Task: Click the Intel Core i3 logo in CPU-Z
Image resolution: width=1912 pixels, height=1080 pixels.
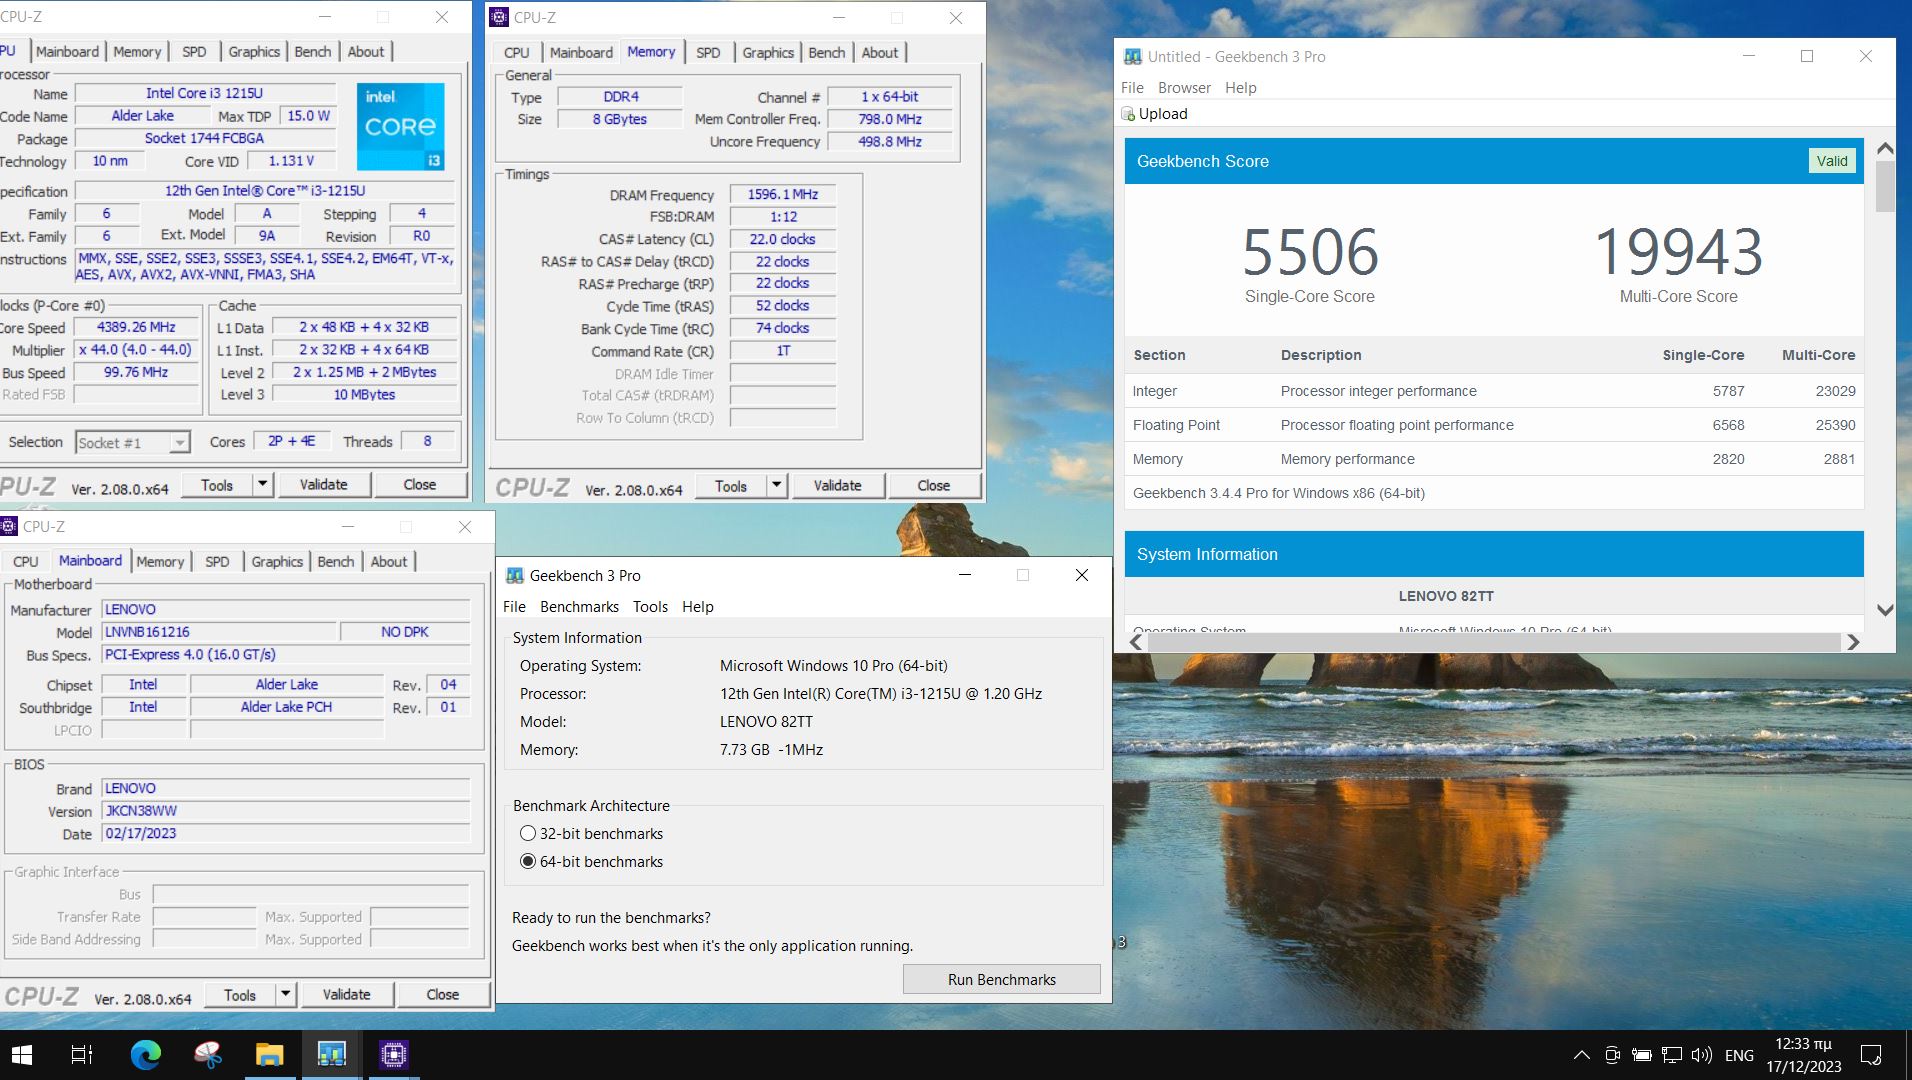Action: (400, 126)
